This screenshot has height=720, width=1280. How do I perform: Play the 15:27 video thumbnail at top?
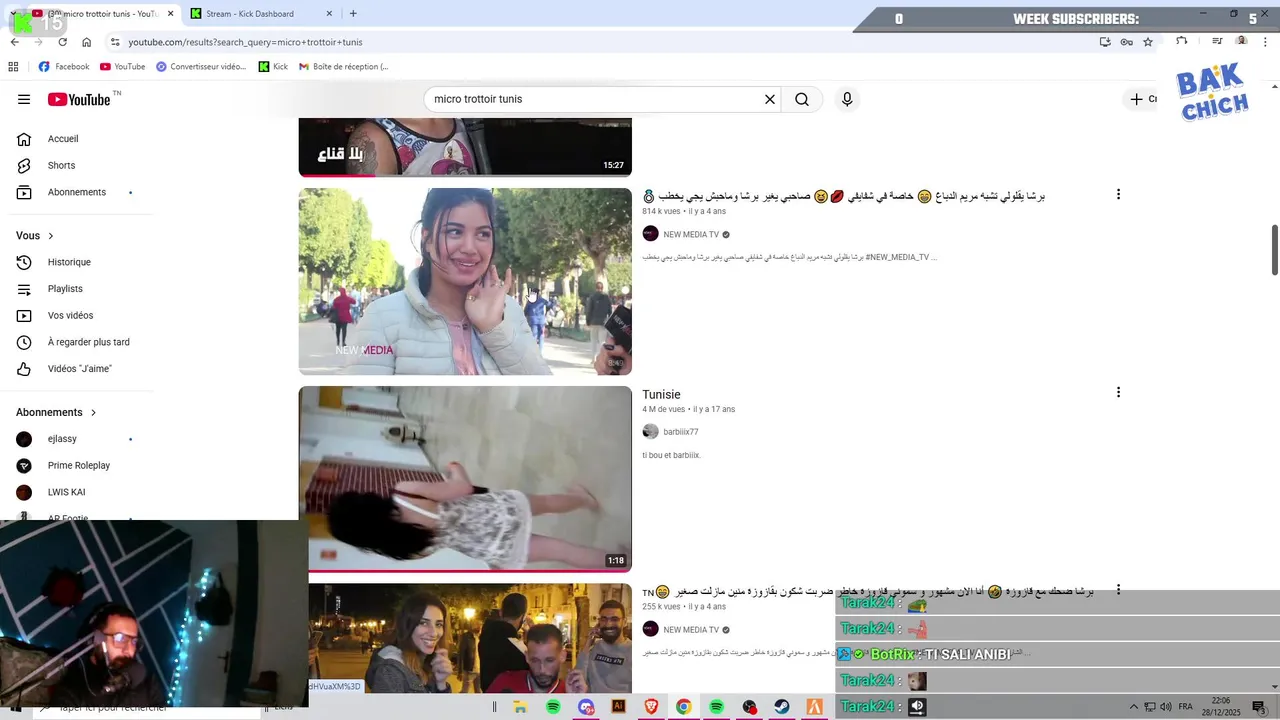pos(465,147)
